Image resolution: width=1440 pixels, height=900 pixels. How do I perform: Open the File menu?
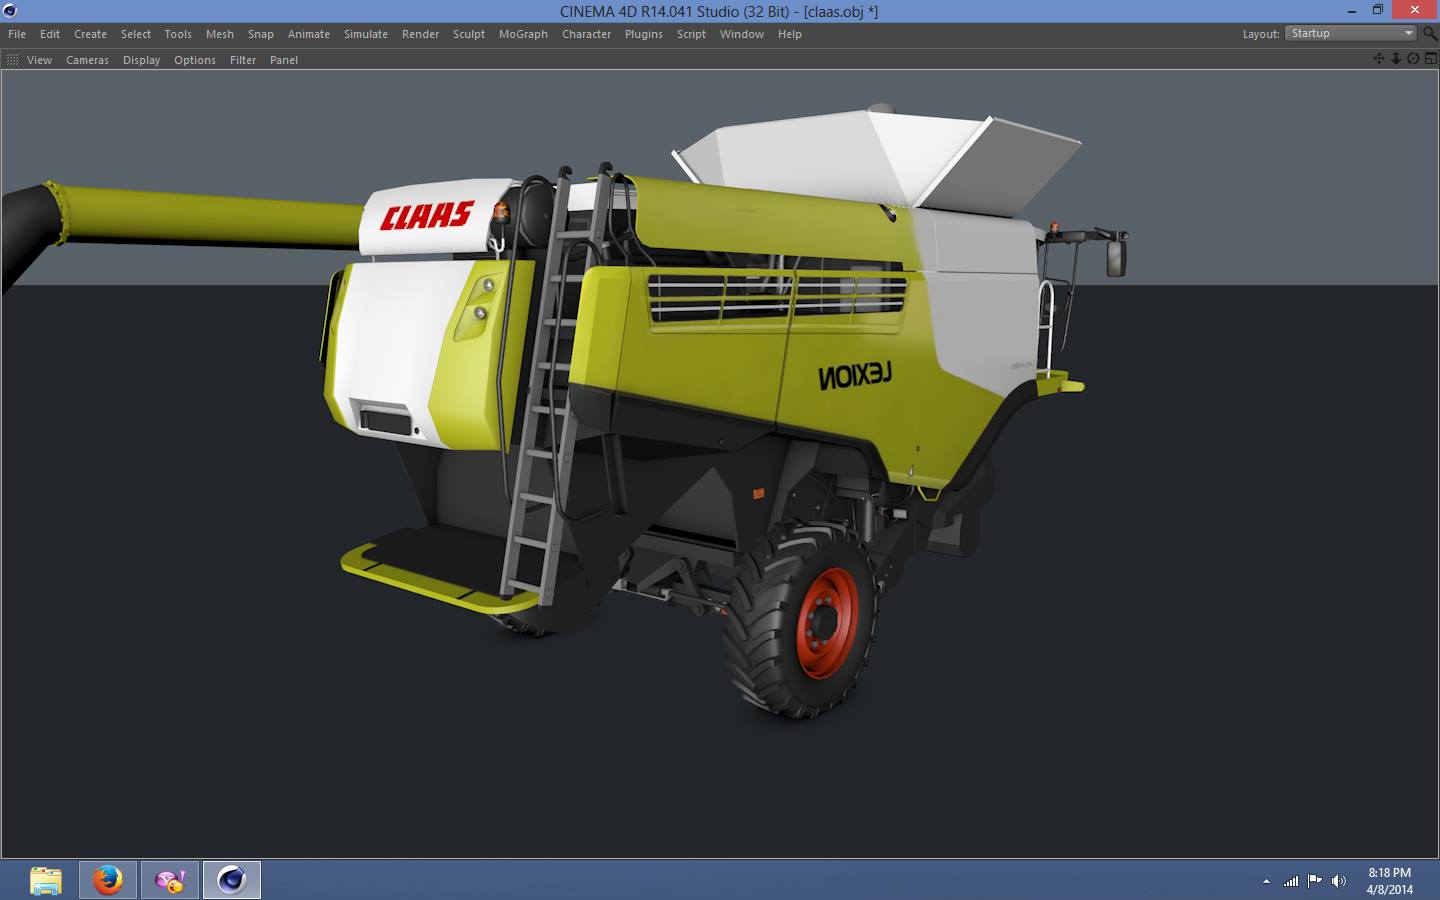[x=17, y=34]
